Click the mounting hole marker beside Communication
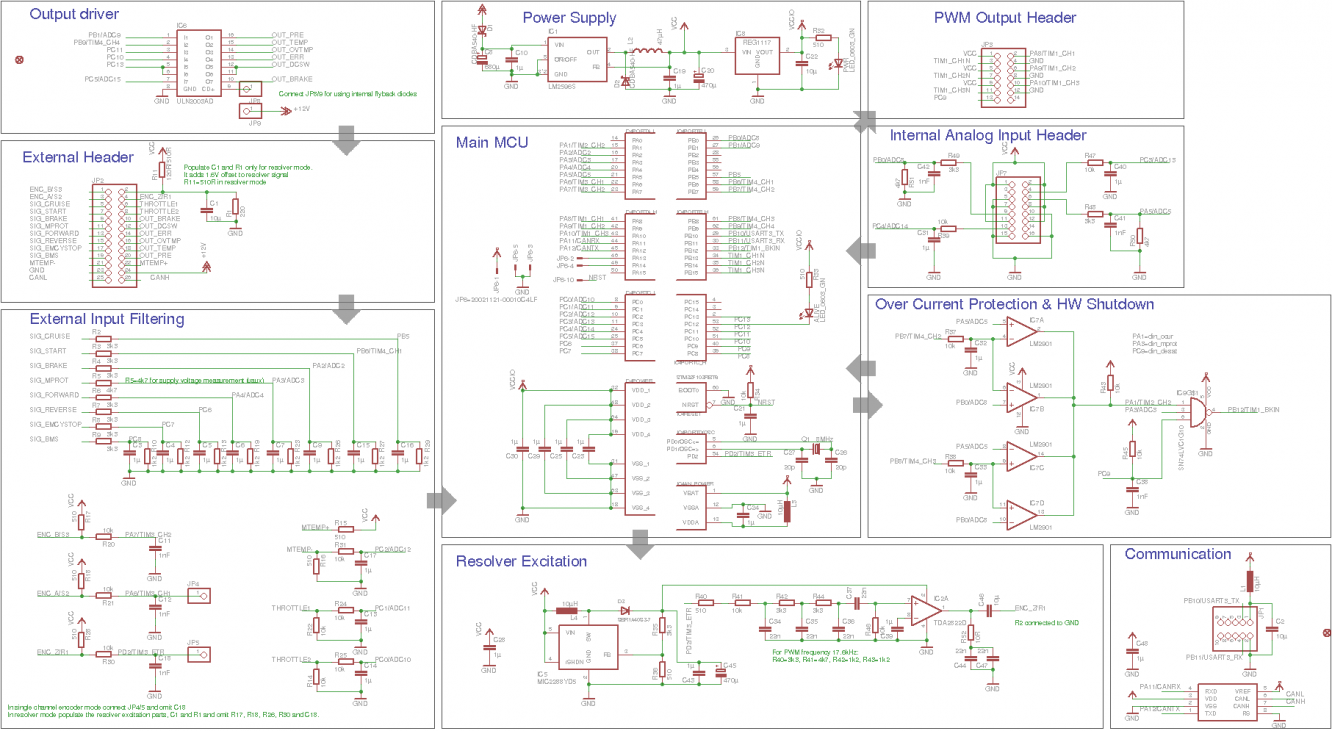 click(x=1326, y=632)
